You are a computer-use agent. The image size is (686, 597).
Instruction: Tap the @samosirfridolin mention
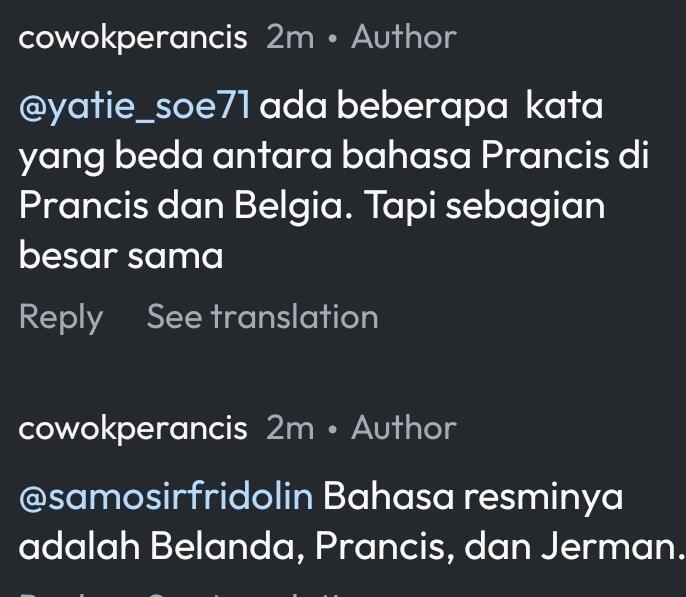tap(165, 496)
